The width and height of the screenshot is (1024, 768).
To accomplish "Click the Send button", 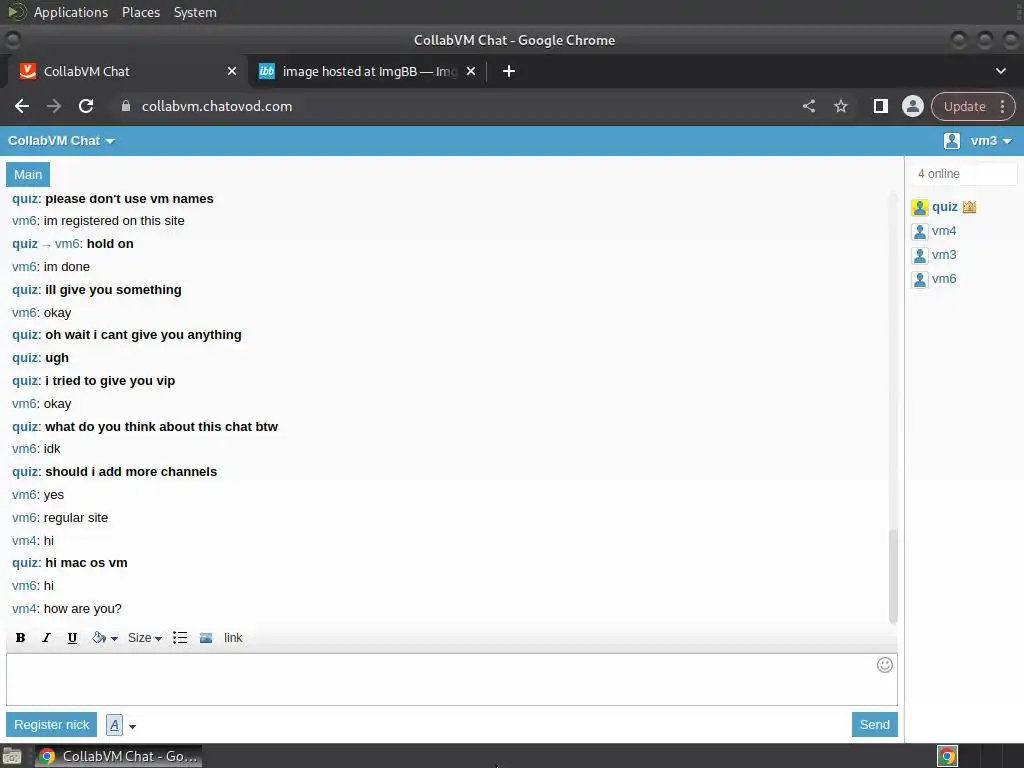I will (874, 724).
